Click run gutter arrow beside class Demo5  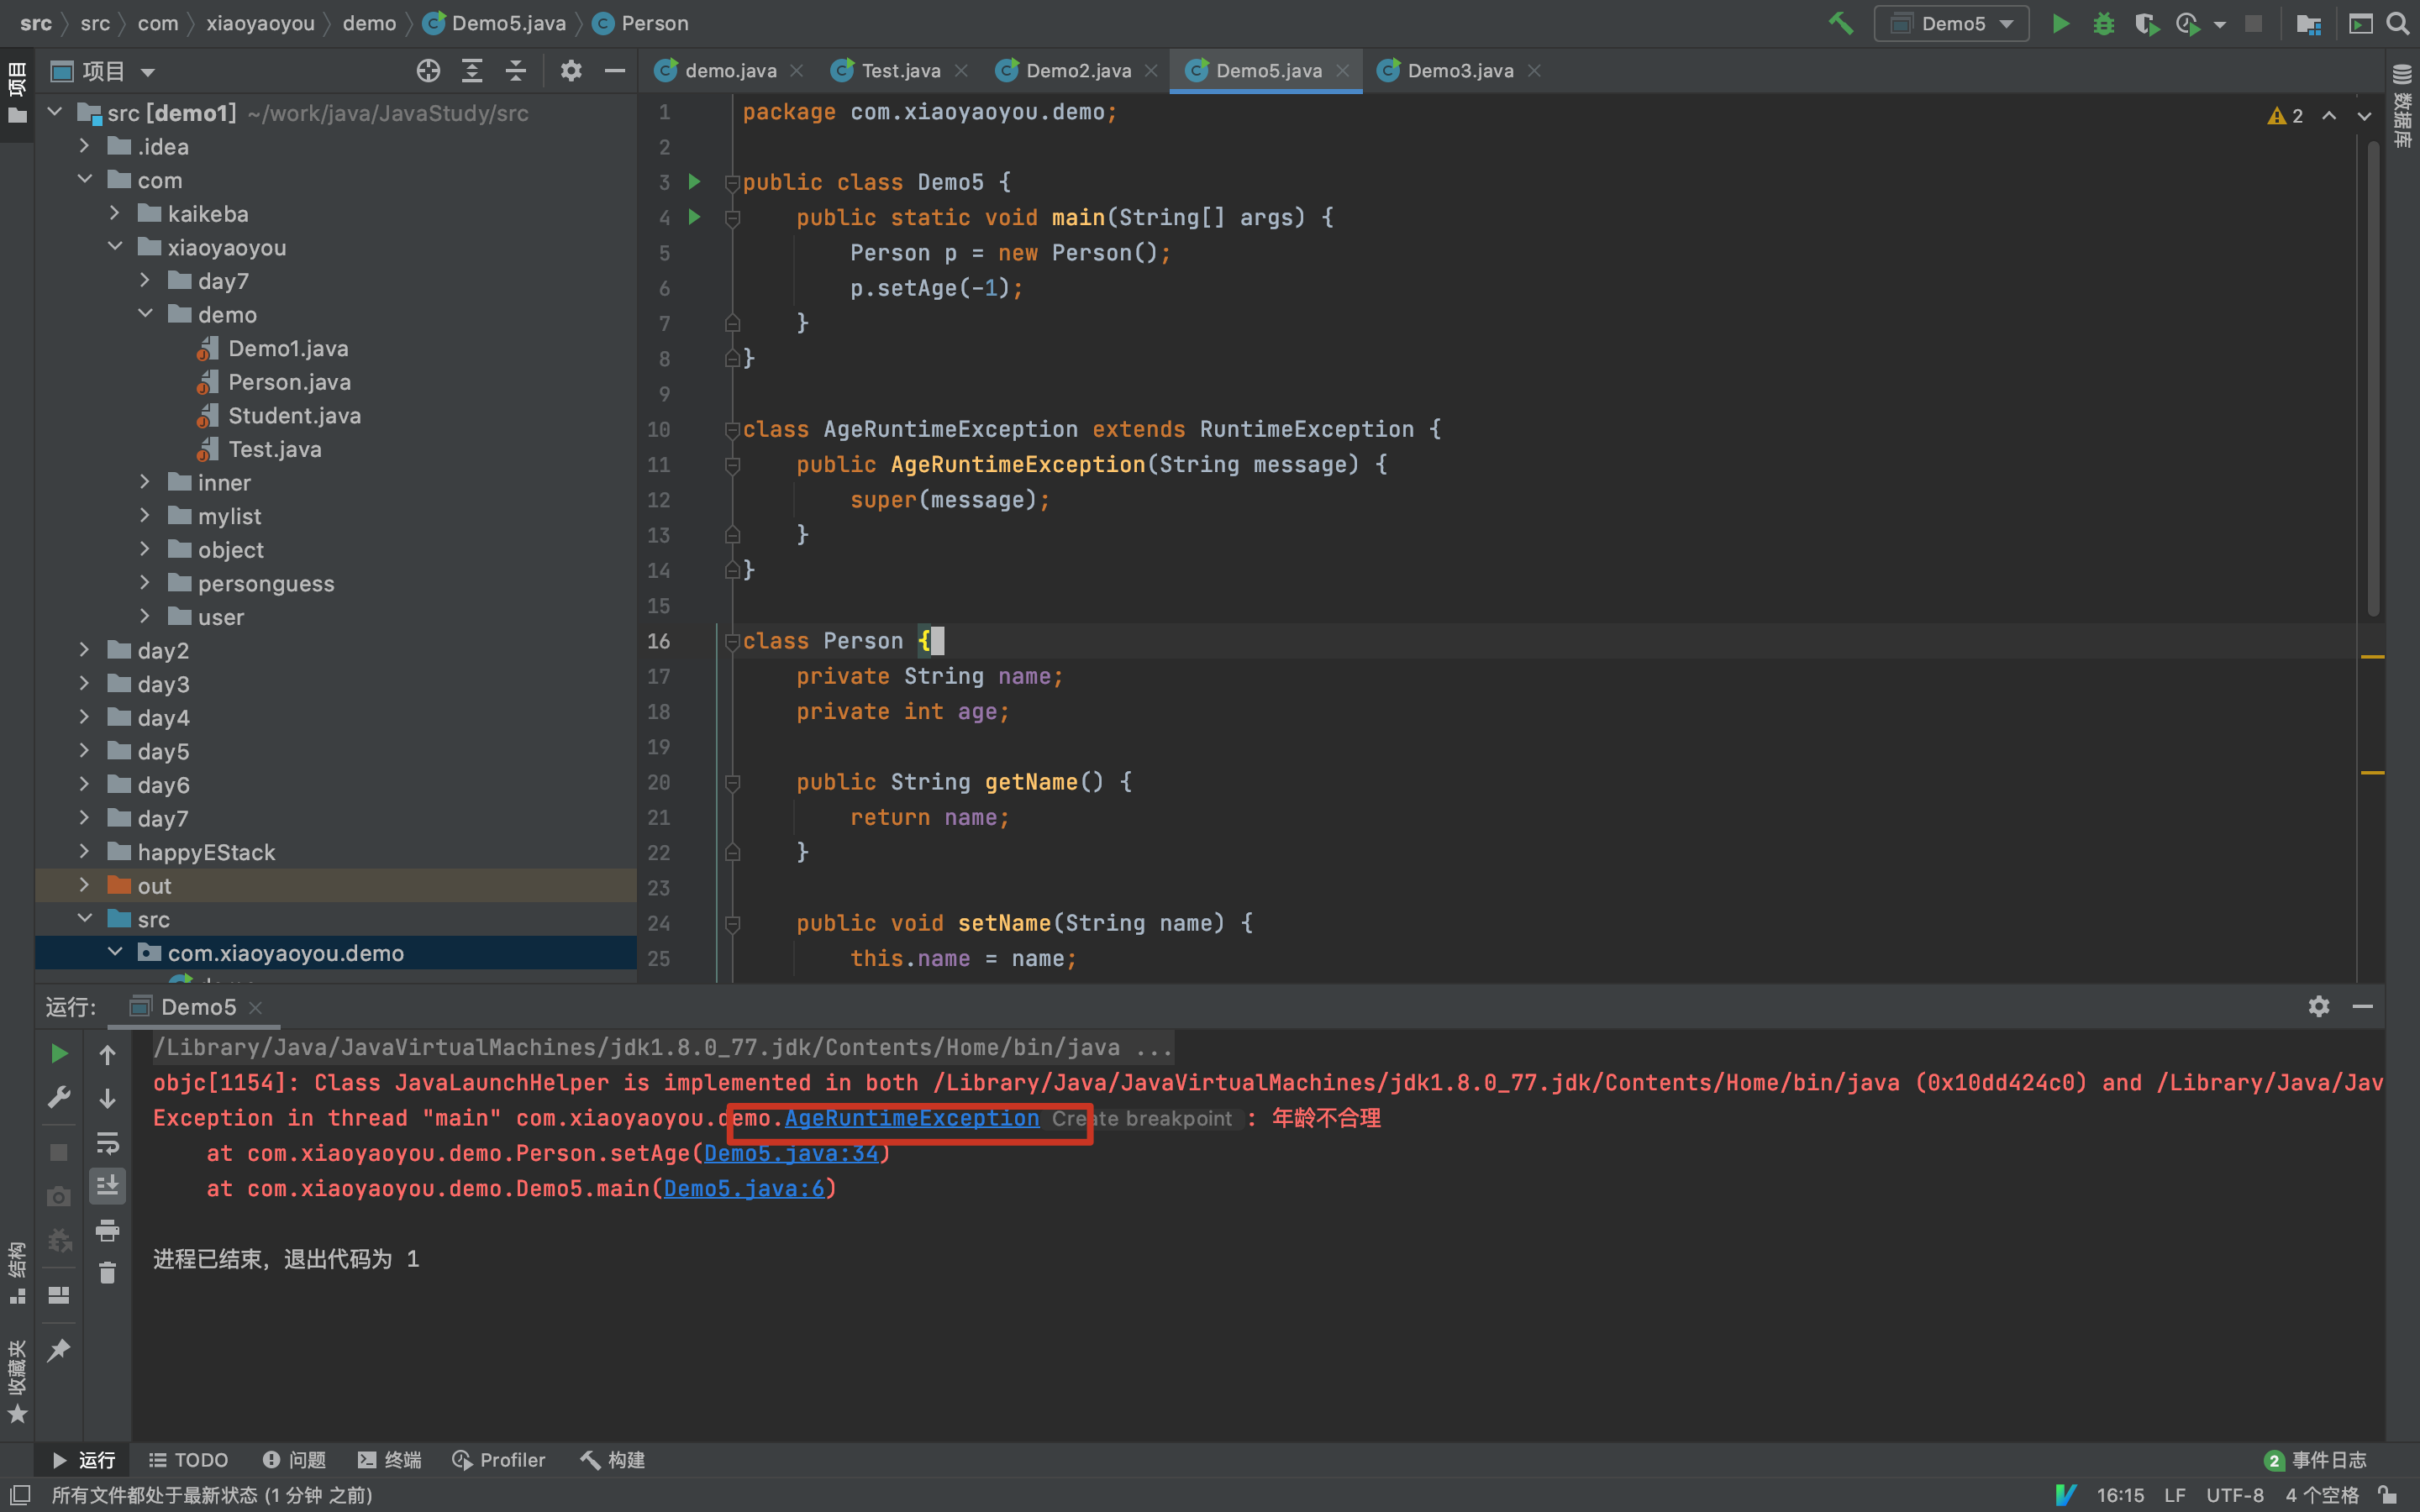point(695,182)
